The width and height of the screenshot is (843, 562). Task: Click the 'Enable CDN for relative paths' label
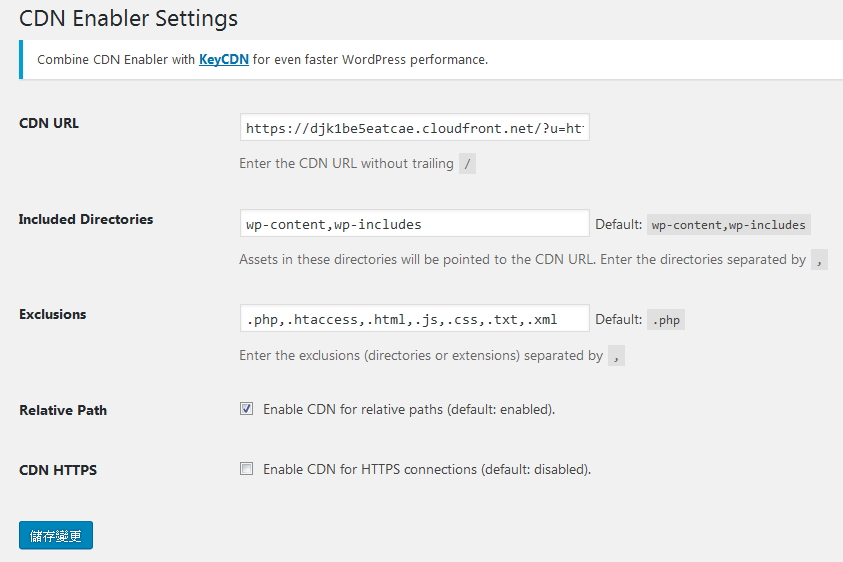[x=409, y=409]
